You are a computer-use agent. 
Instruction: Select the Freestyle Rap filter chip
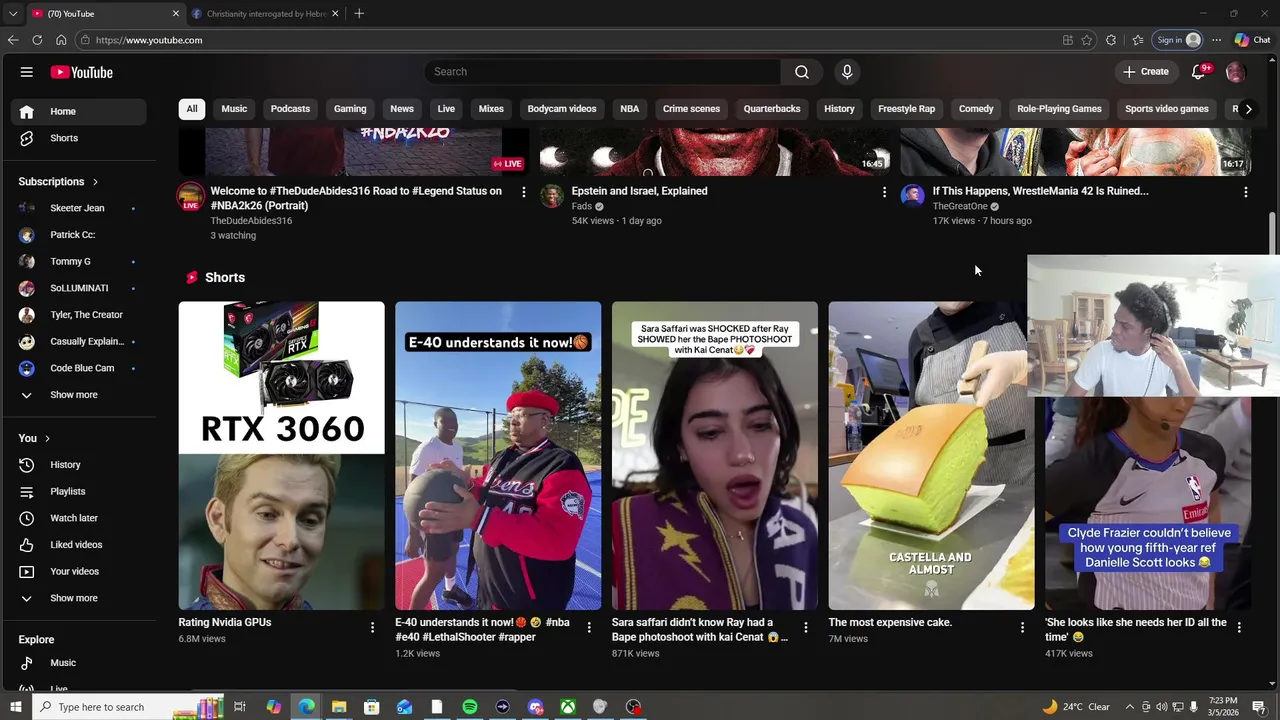click(906, 109)
